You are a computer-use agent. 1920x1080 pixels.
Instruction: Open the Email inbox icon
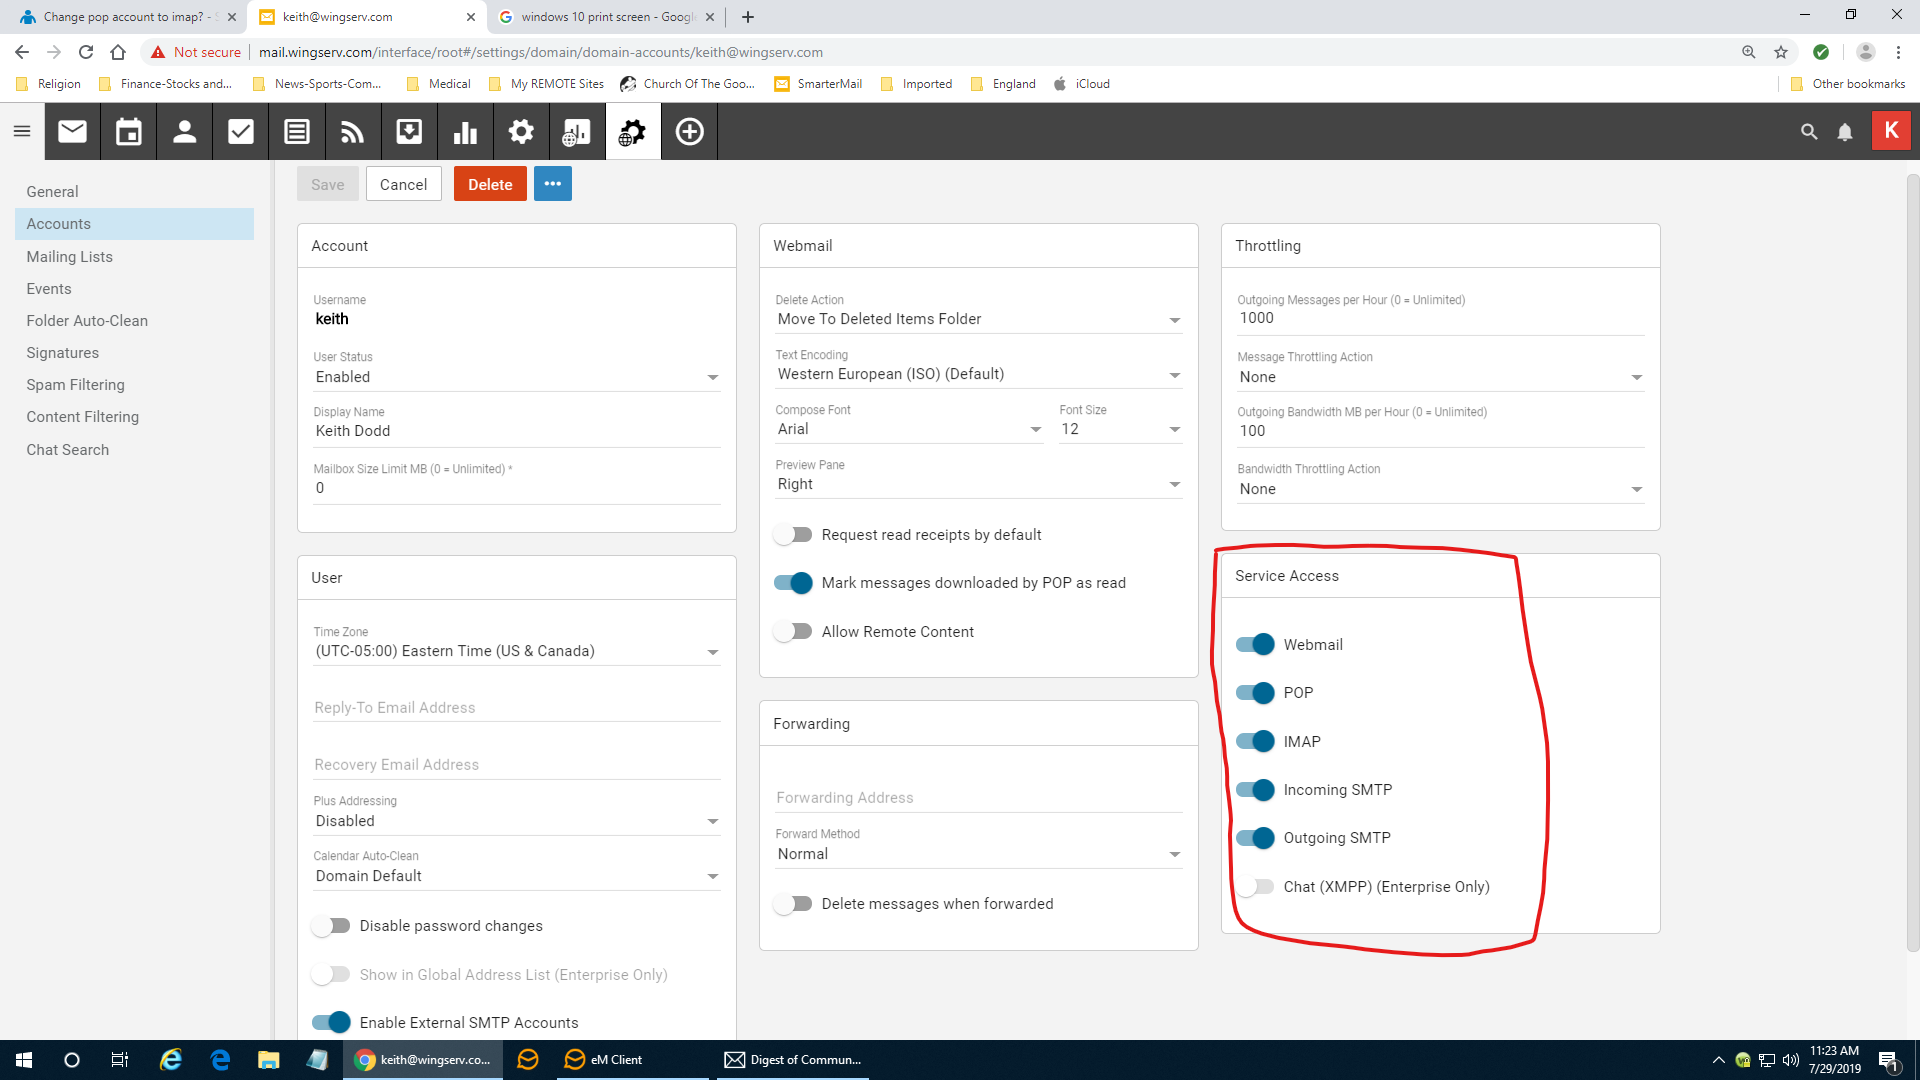click(x=72, y=131)
